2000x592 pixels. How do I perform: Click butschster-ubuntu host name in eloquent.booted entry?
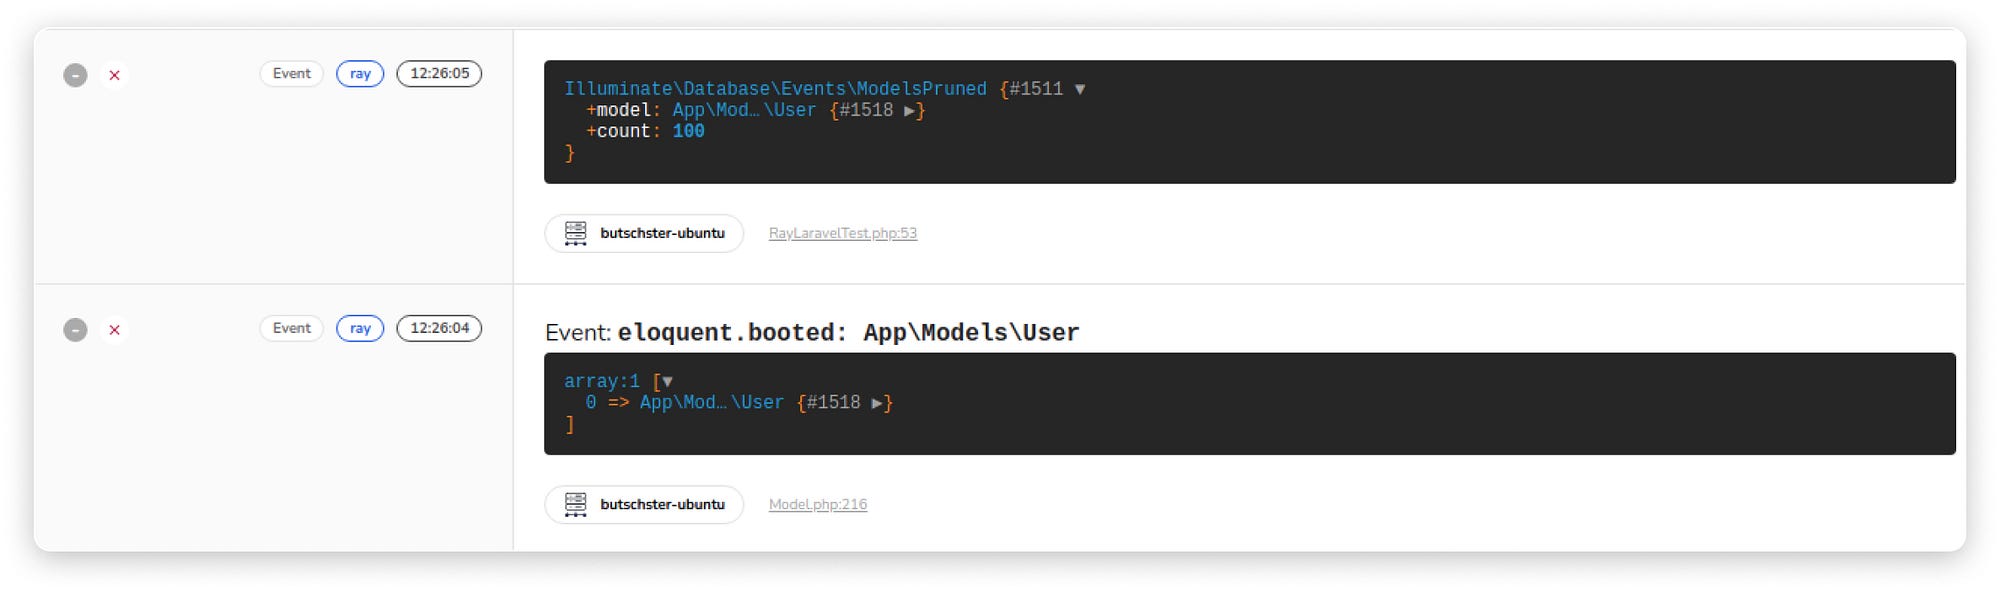662,505
